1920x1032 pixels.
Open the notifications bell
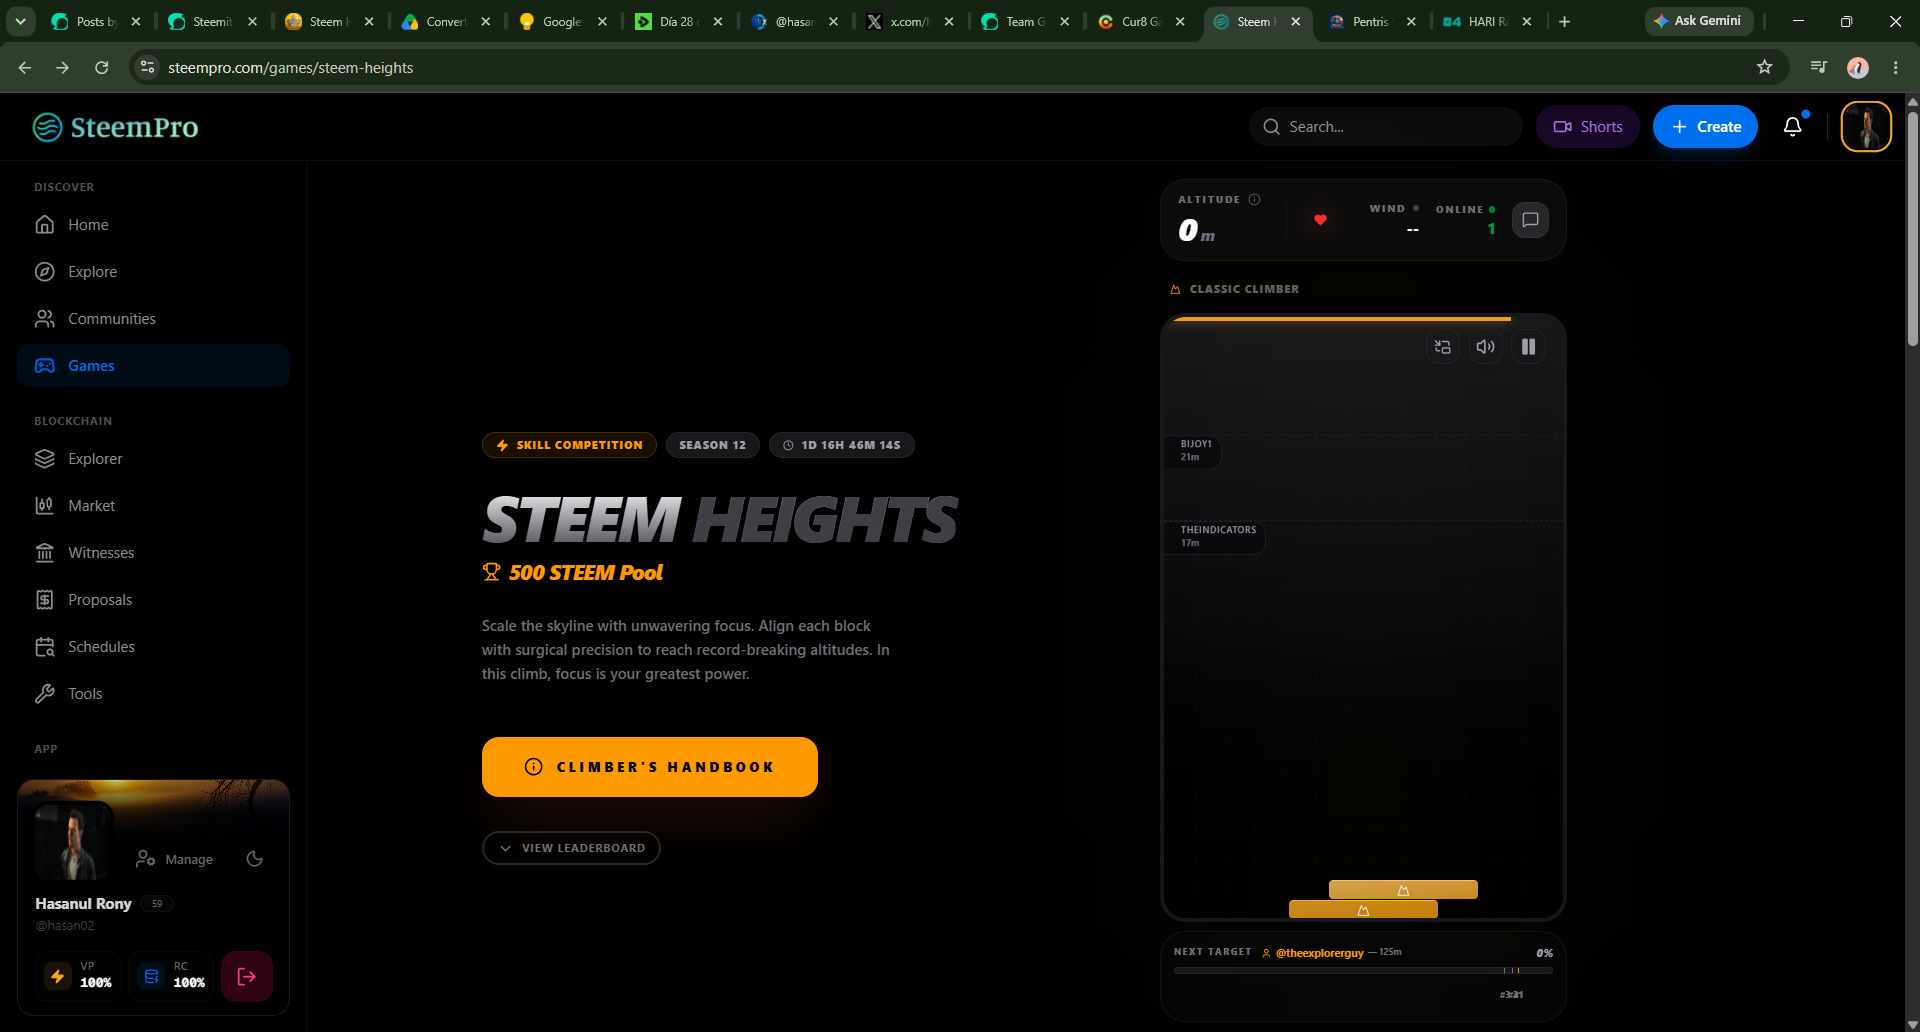(1793, 126)
